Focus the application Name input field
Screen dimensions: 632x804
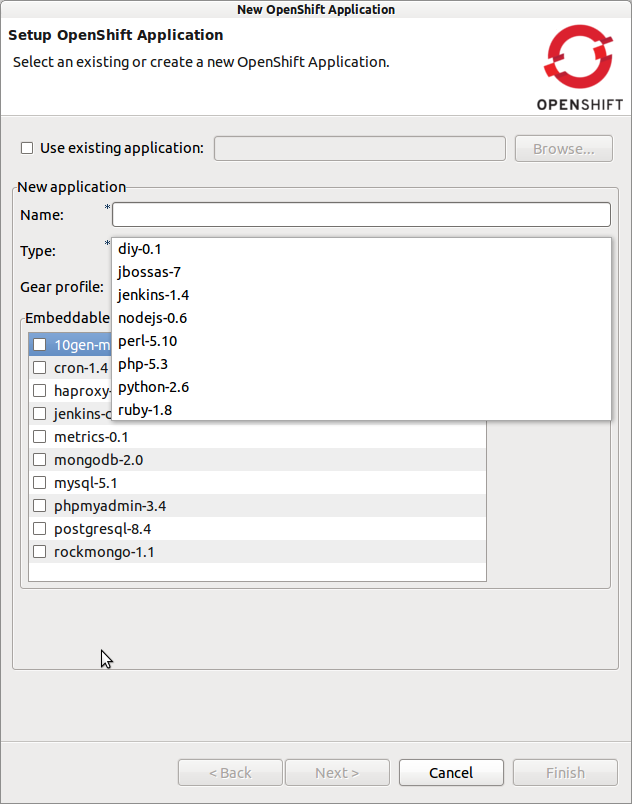pos(361,215)
